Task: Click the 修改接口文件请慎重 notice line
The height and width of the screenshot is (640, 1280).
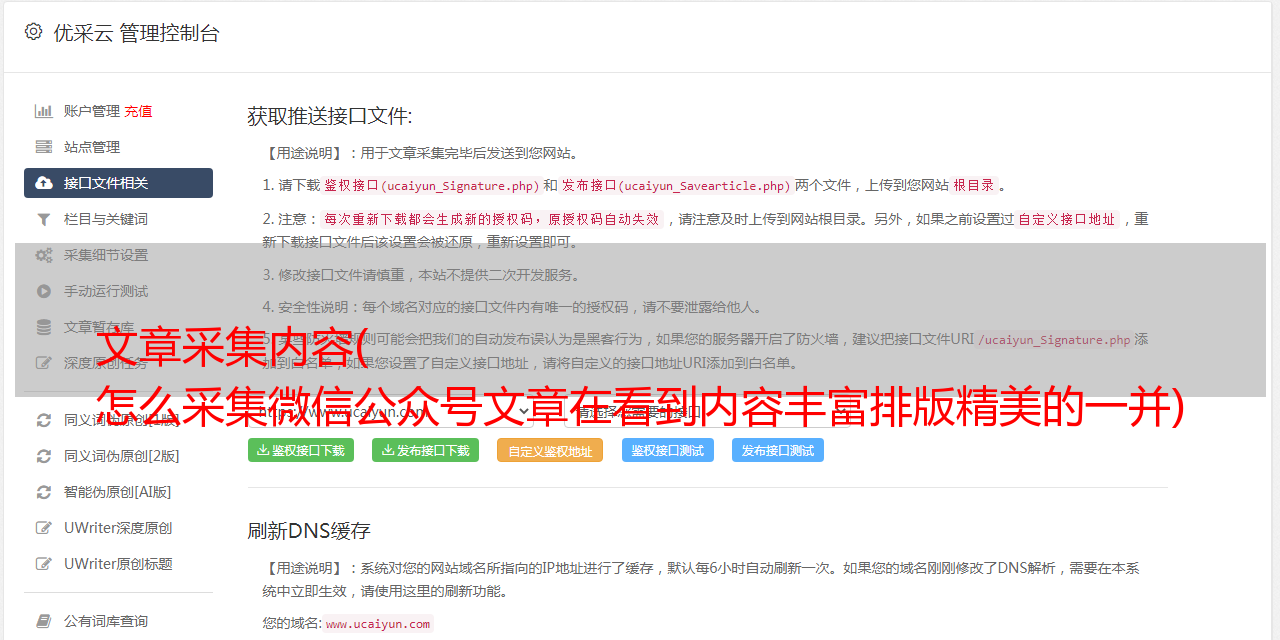Action: click(x=421, y=275)
